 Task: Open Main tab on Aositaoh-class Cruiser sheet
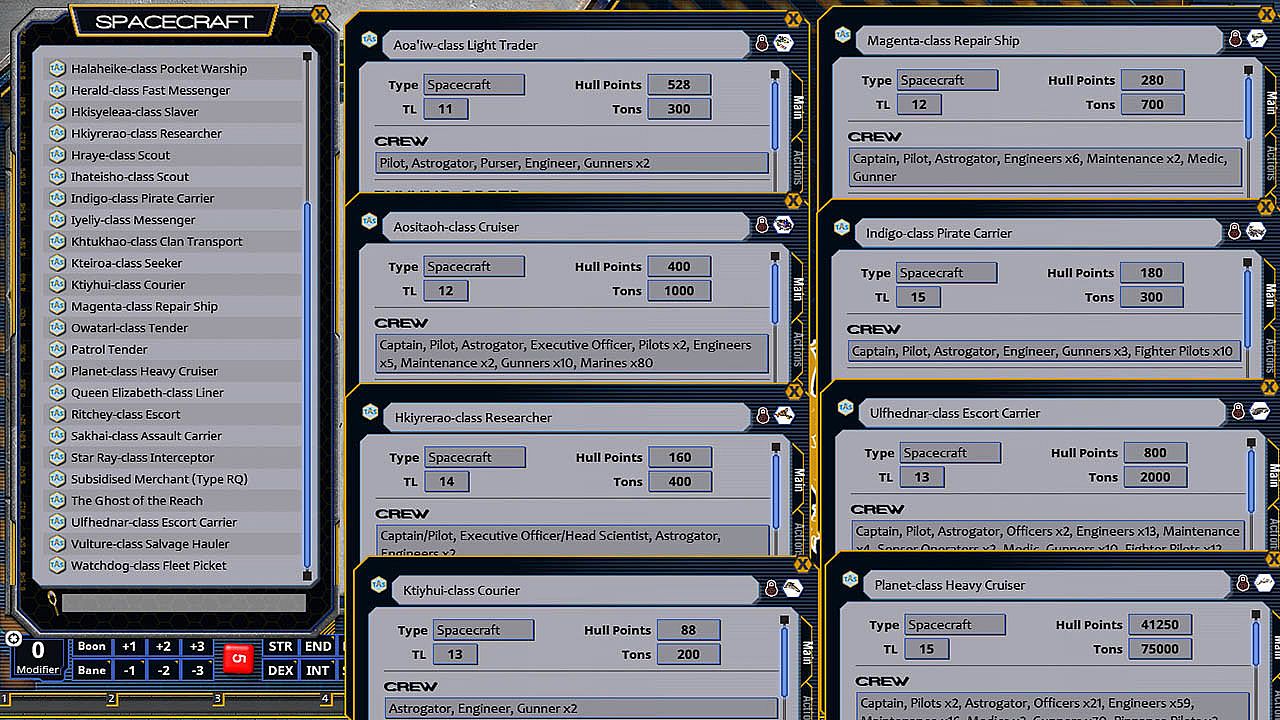797,287
